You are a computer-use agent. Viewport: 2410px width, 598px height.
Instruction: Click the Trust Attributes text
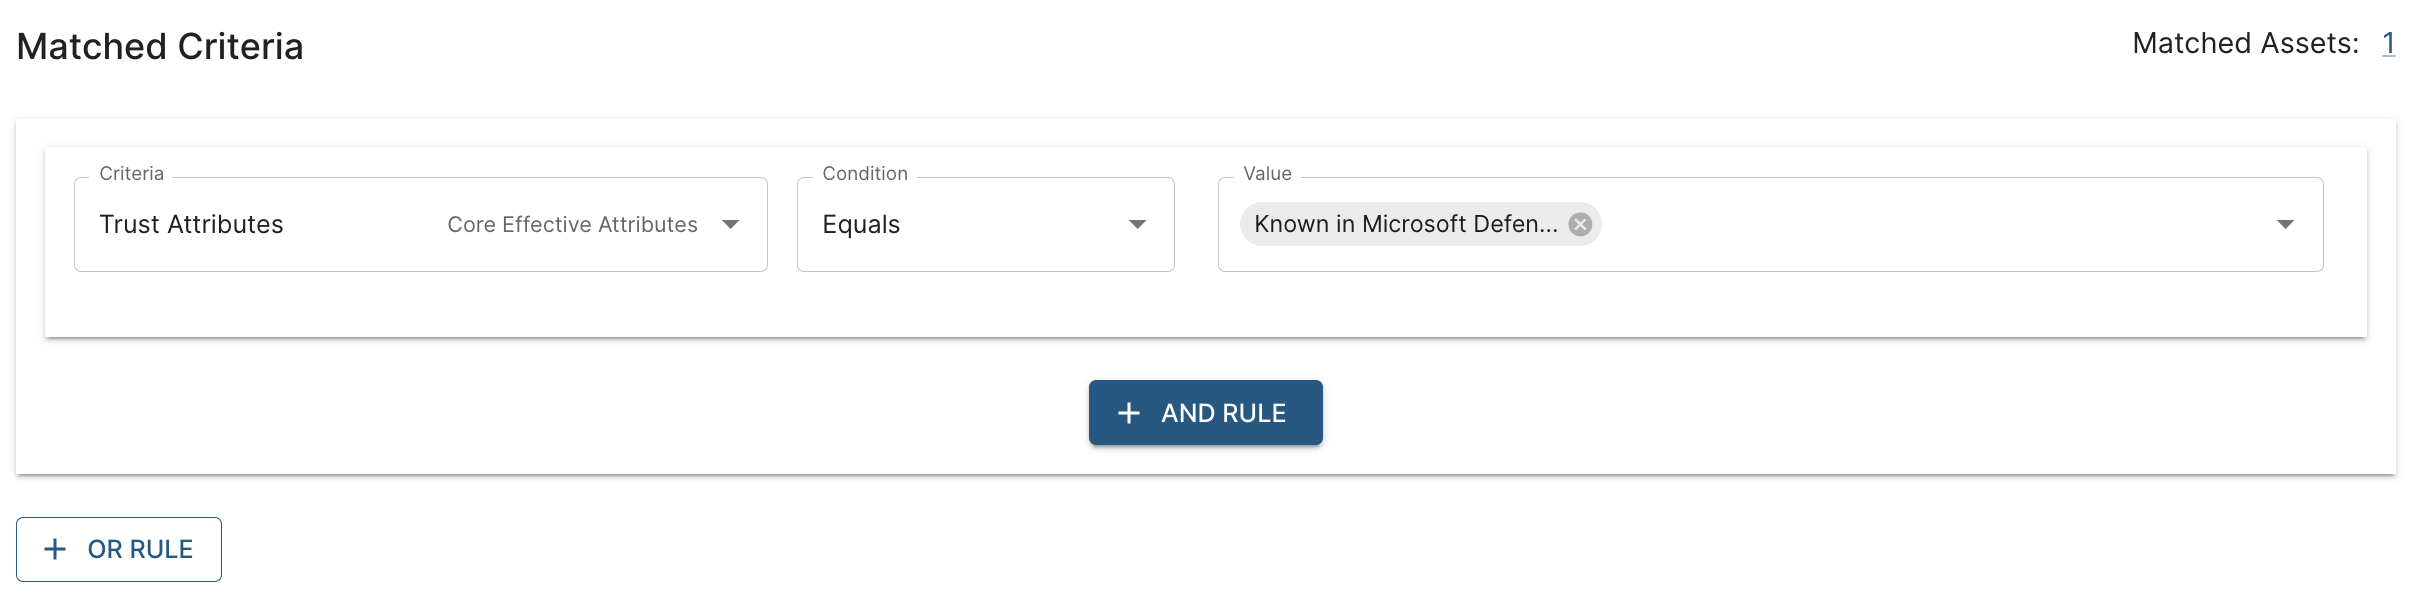[191, 224]
